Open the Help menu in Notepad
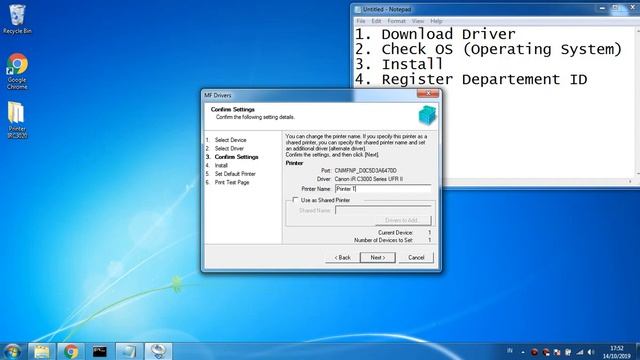The height and width of the screenshot is (360, 640). [436, 21]
